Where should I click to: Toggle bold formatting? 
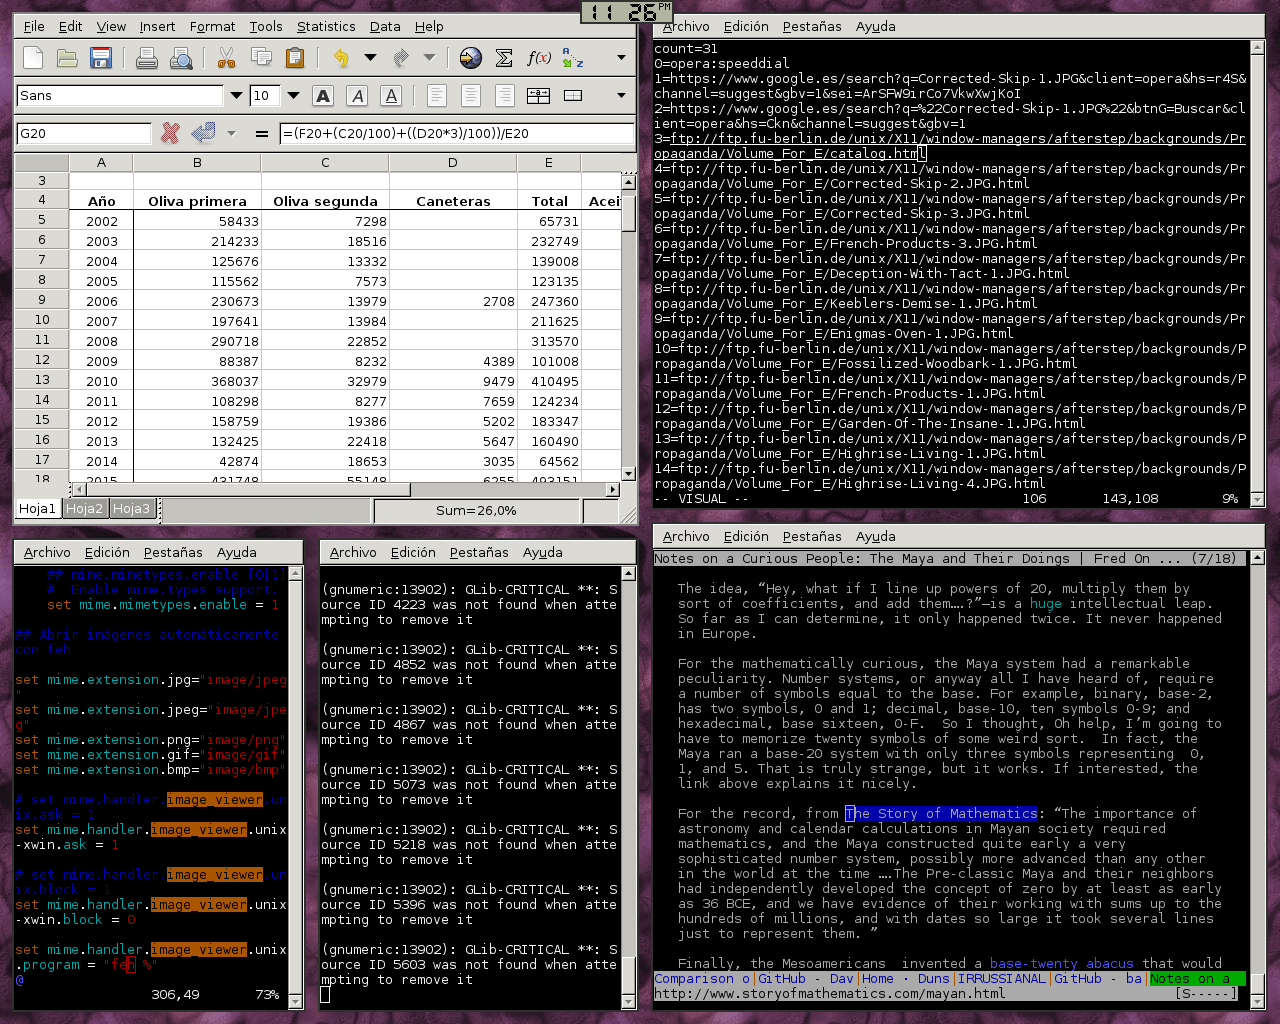(323, 96)
